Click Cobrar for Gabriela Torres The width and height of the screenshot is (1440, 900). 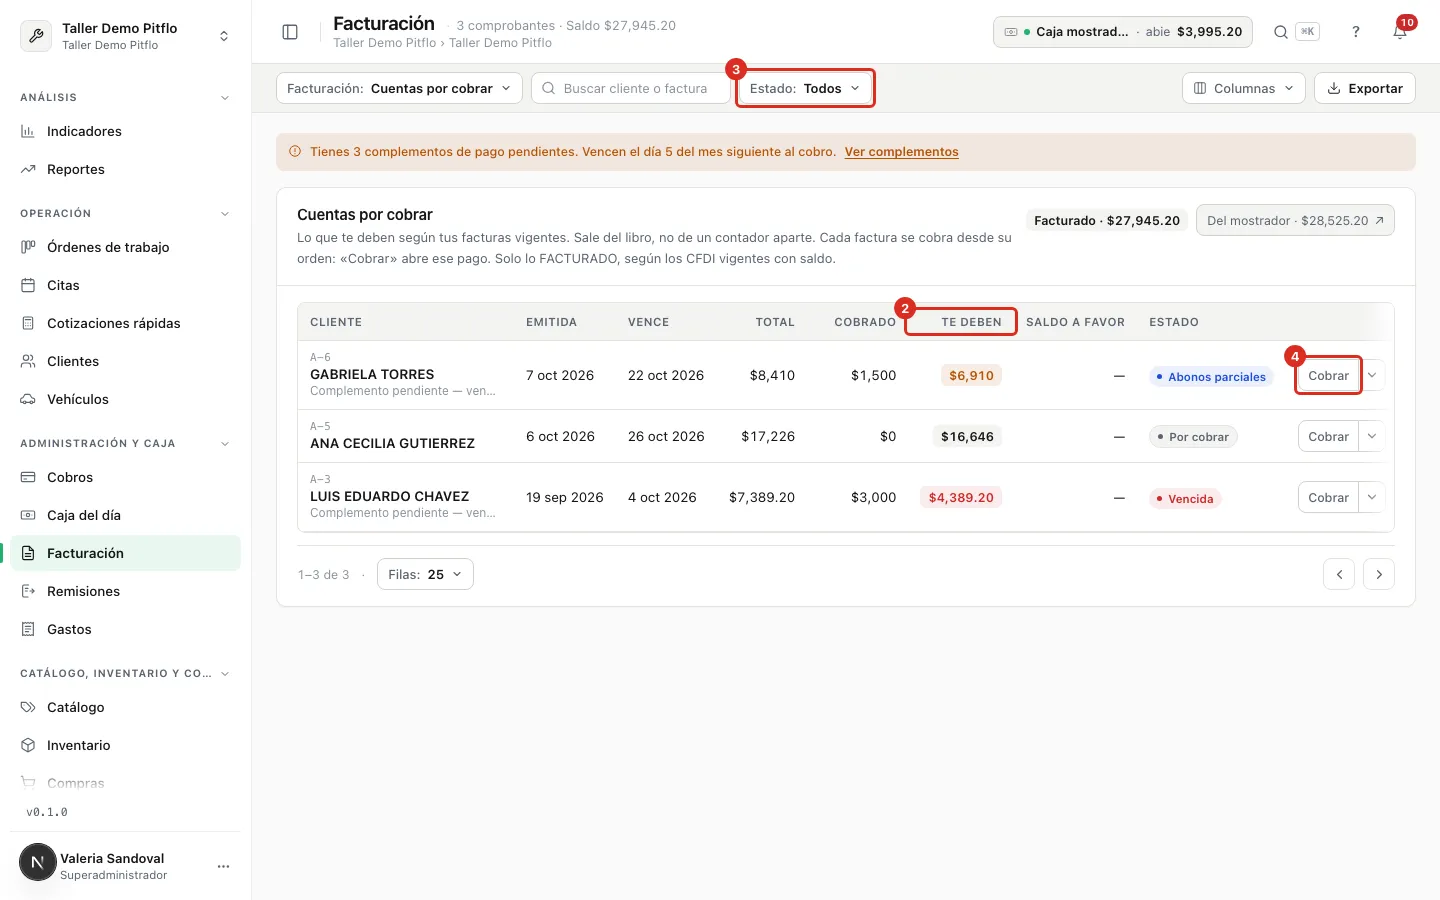click(x=1328, y=376)
